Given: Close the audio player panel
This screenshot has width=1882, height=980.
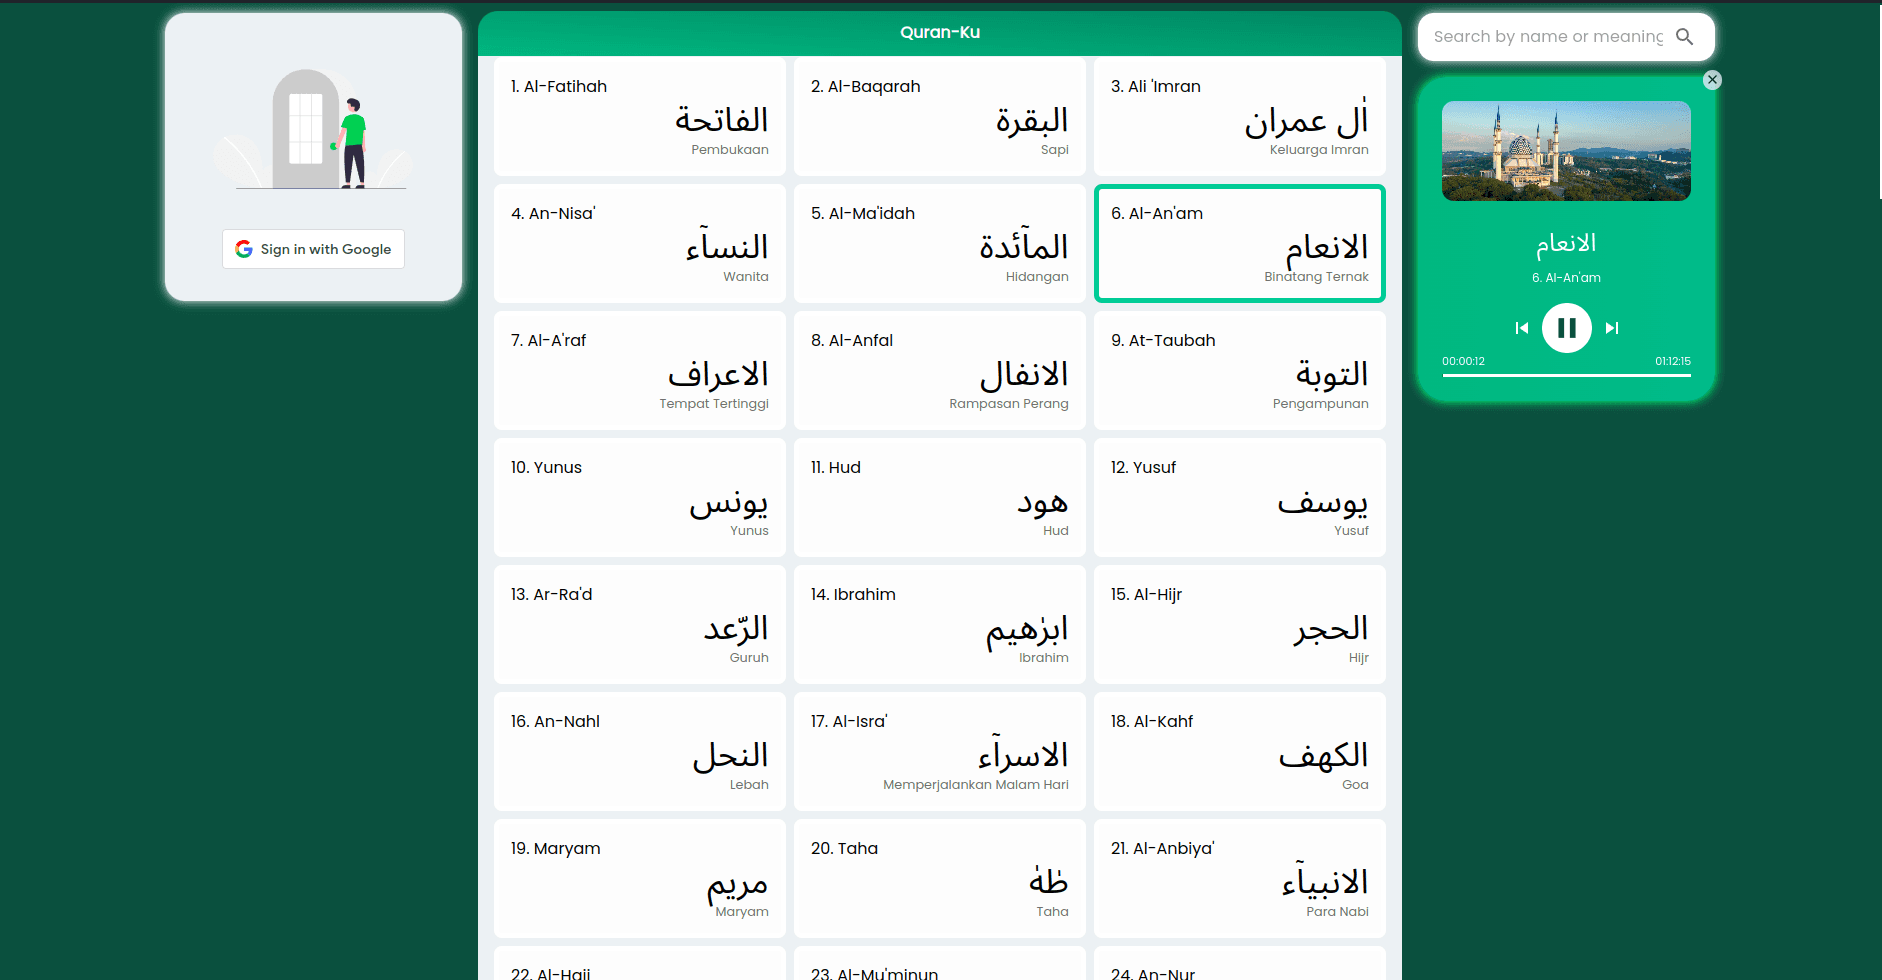Looking at the screenshot, I should tap(1712, 80).
